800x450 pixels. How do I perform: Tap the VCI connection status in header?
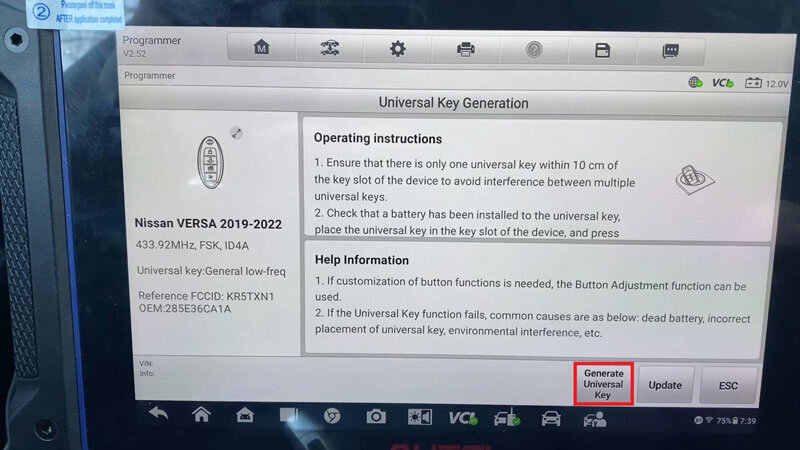pos(722,83)
